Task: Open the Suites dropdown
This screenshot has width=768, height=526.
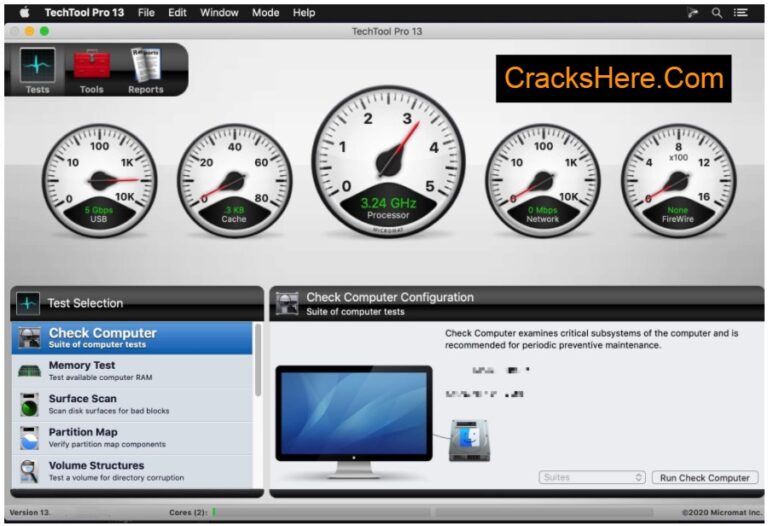Action: 592,477
